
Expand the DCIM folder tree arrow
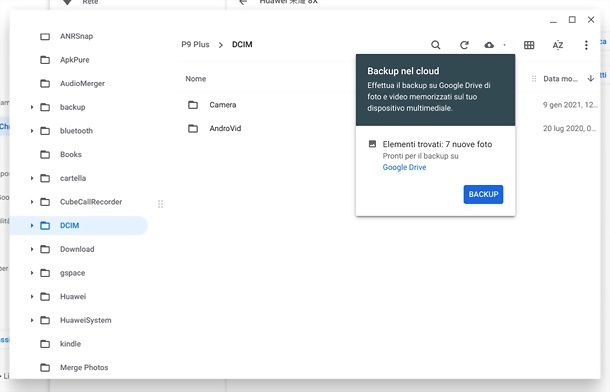32,226
